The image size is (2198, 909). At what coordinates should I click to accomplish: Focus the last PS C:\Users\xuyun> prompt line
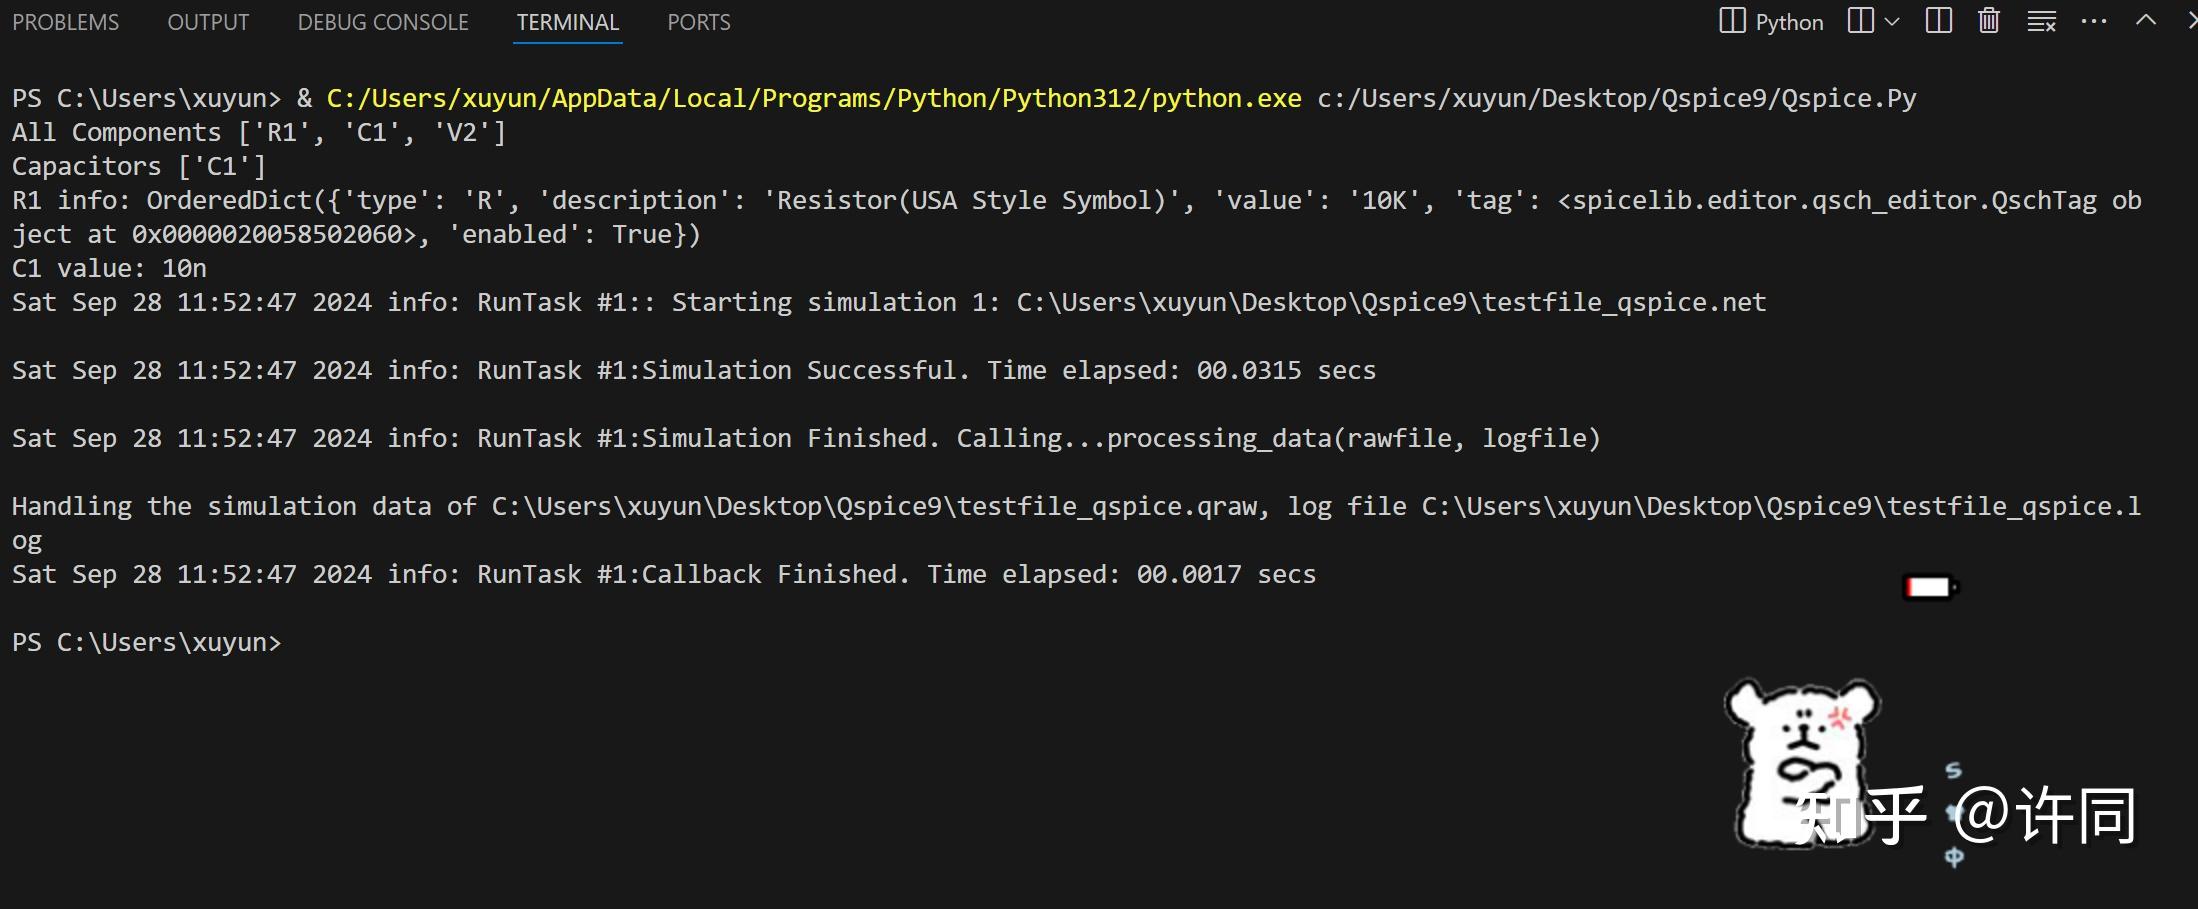147,642
